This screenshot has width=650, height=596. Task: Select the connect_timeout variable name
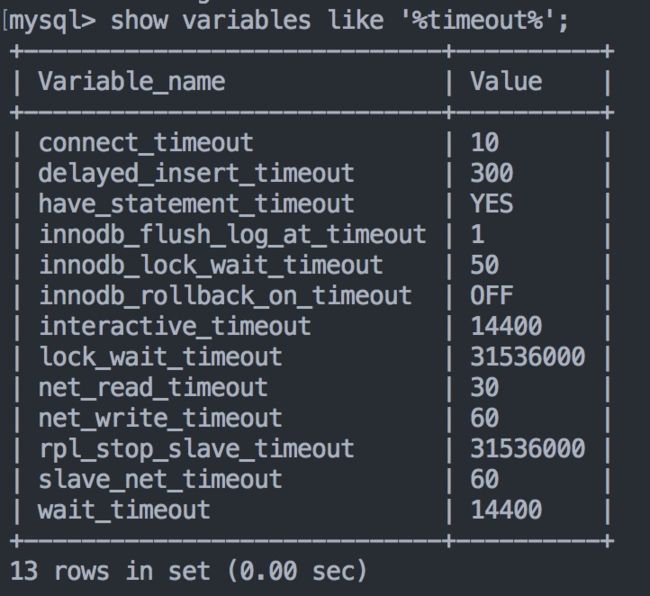pyautogui.click(x=146, y=143)
